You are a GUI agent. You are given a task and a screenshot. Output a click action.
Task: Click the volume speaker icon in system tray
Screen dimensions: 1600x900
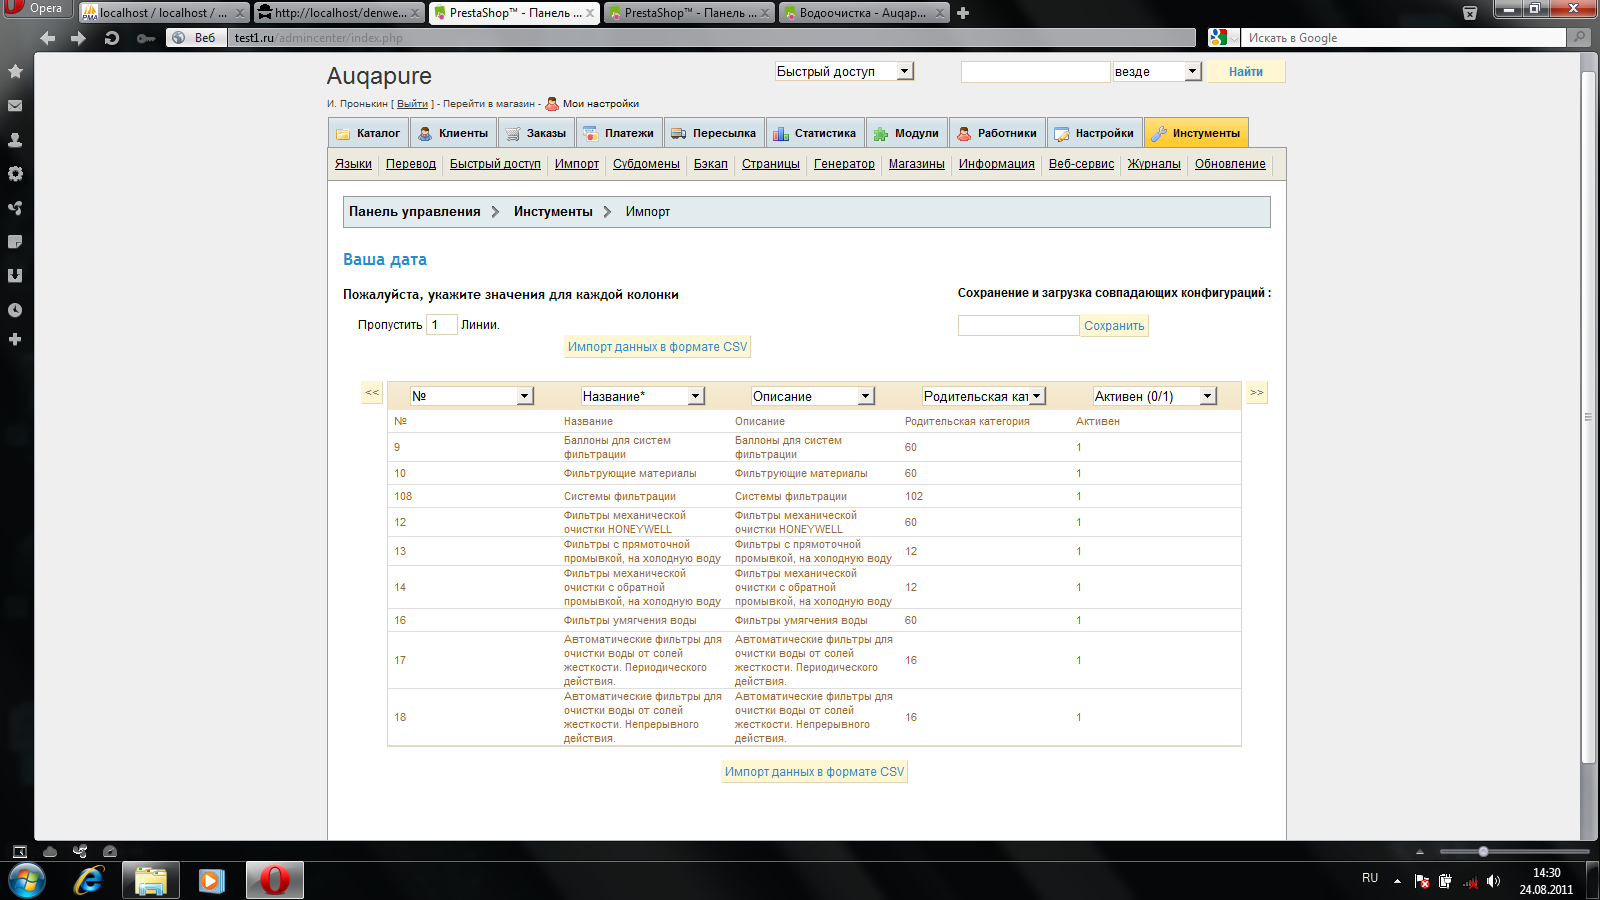pos(1494,881)
